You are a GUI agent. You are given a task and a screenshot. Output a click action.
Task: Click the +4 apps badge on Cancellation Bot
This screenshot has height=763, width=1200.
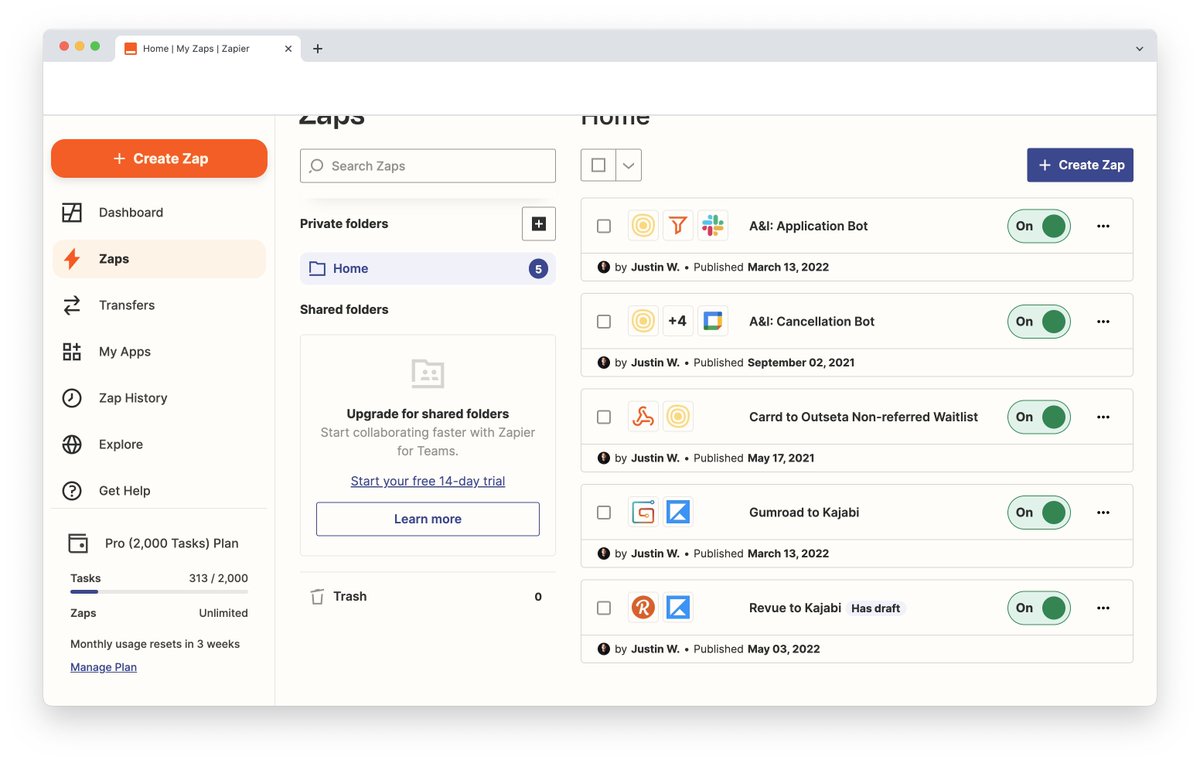pos(678,322)
